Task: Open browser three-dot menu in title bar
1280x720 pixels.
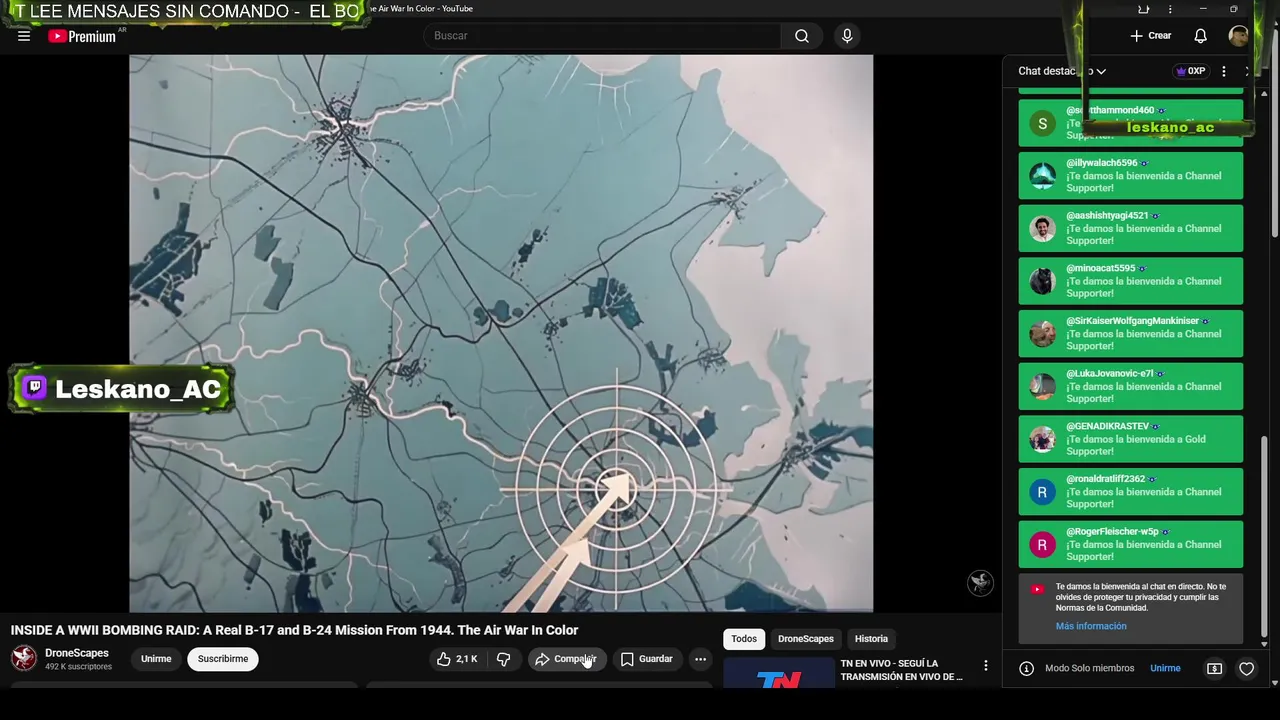Action: (1170, 9)
